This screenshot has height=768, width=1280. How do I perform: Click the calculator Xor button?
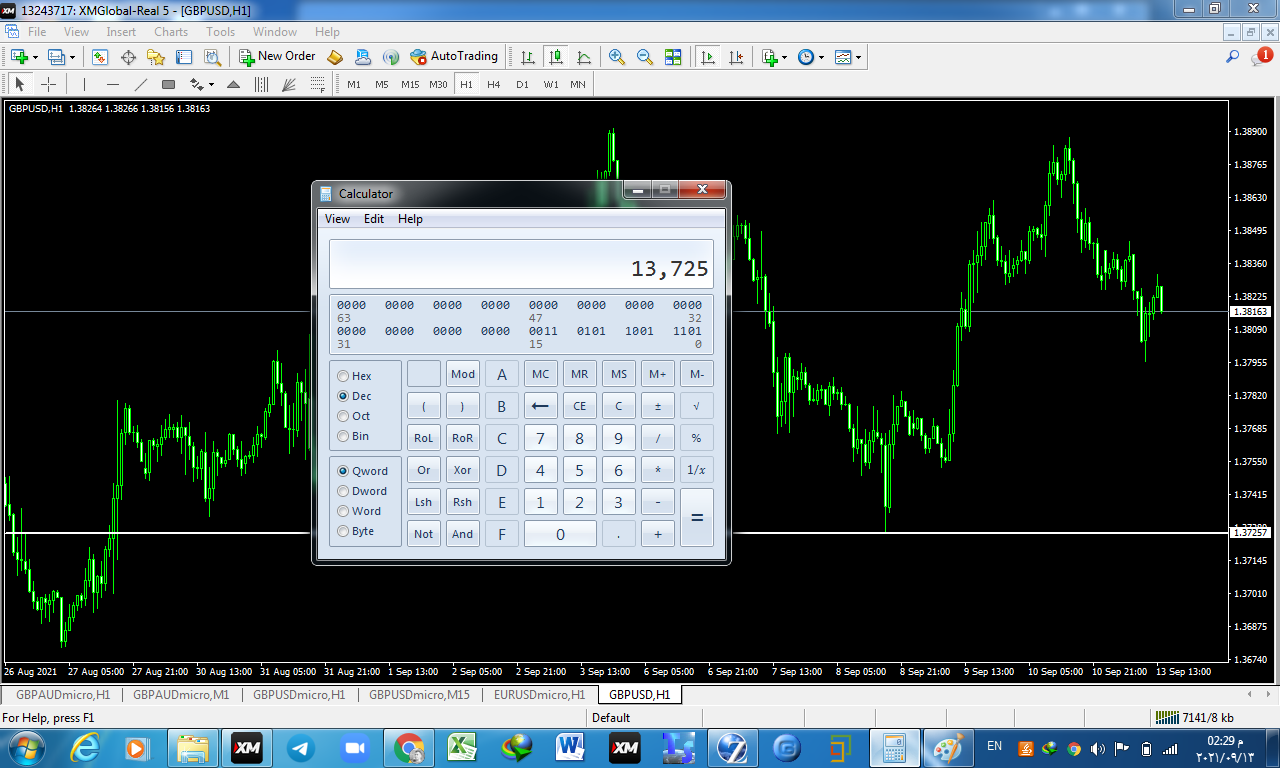click(x=463, y=470)
